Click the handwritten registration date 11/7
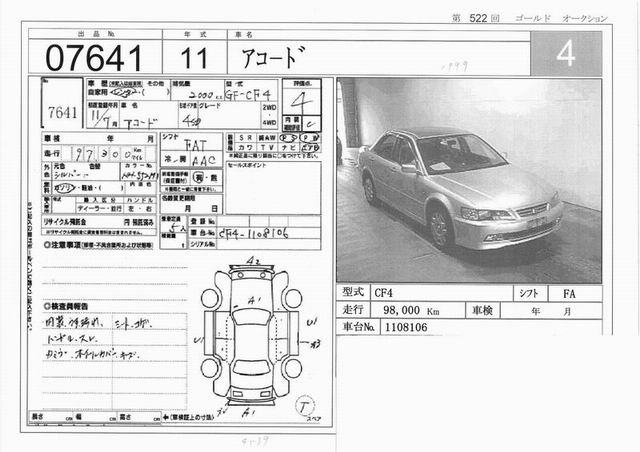 click(104, 117)
